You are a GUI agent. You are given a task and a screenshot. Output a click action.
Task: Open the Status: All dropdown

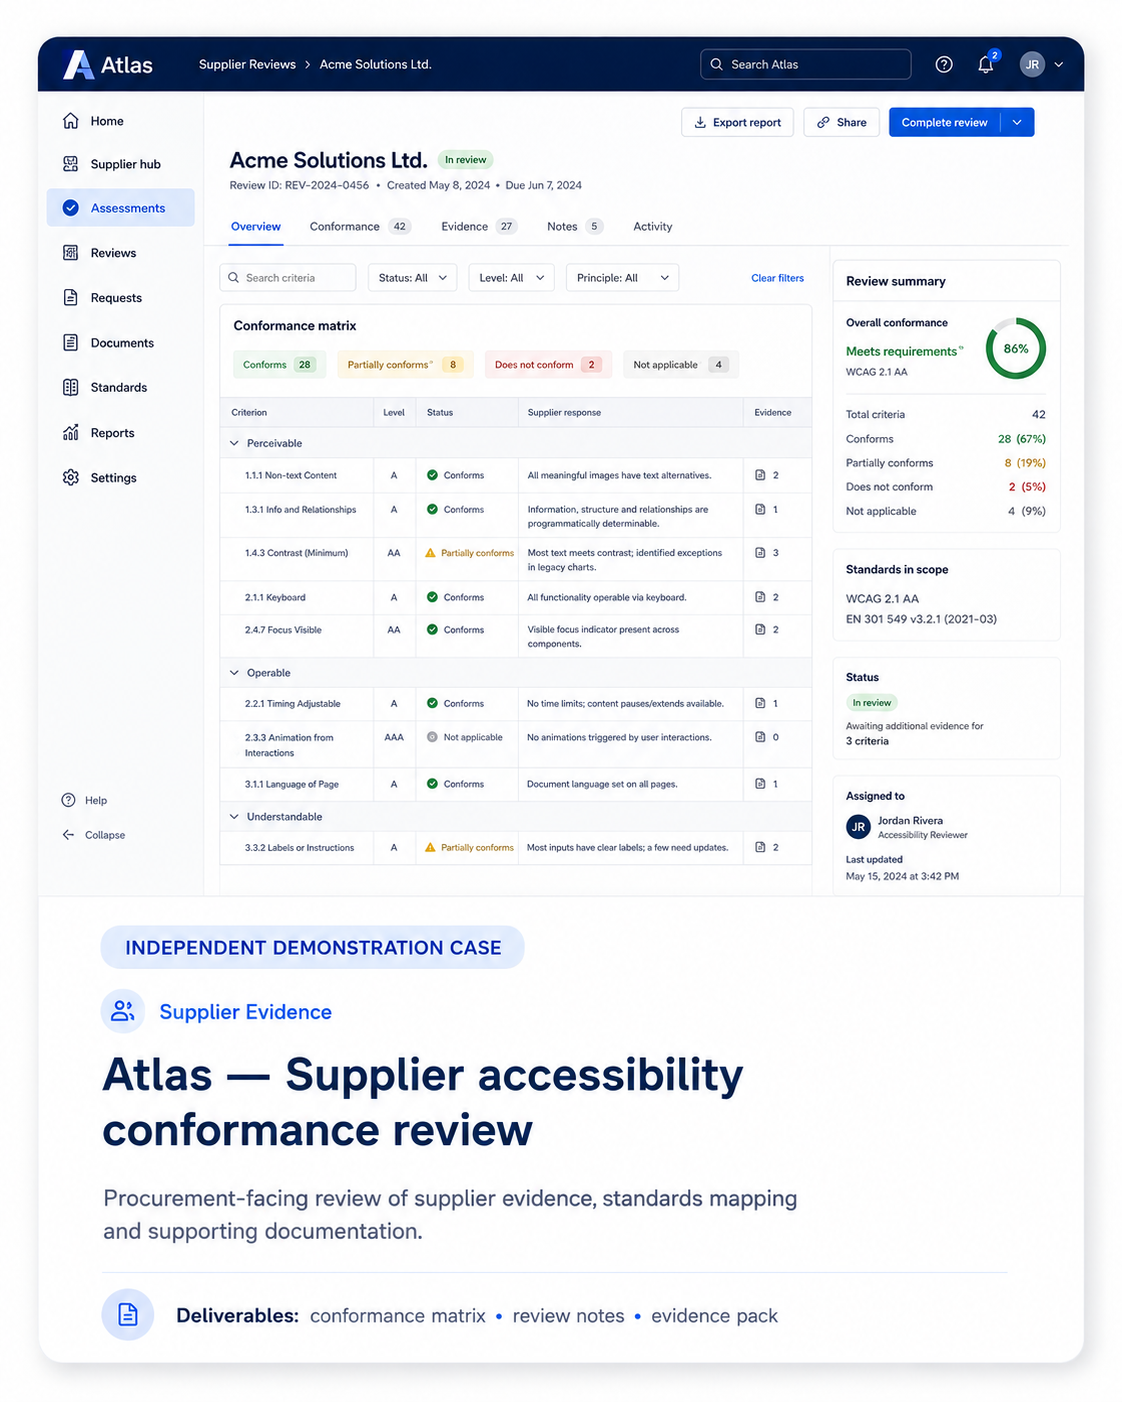(x=413, y=278)
